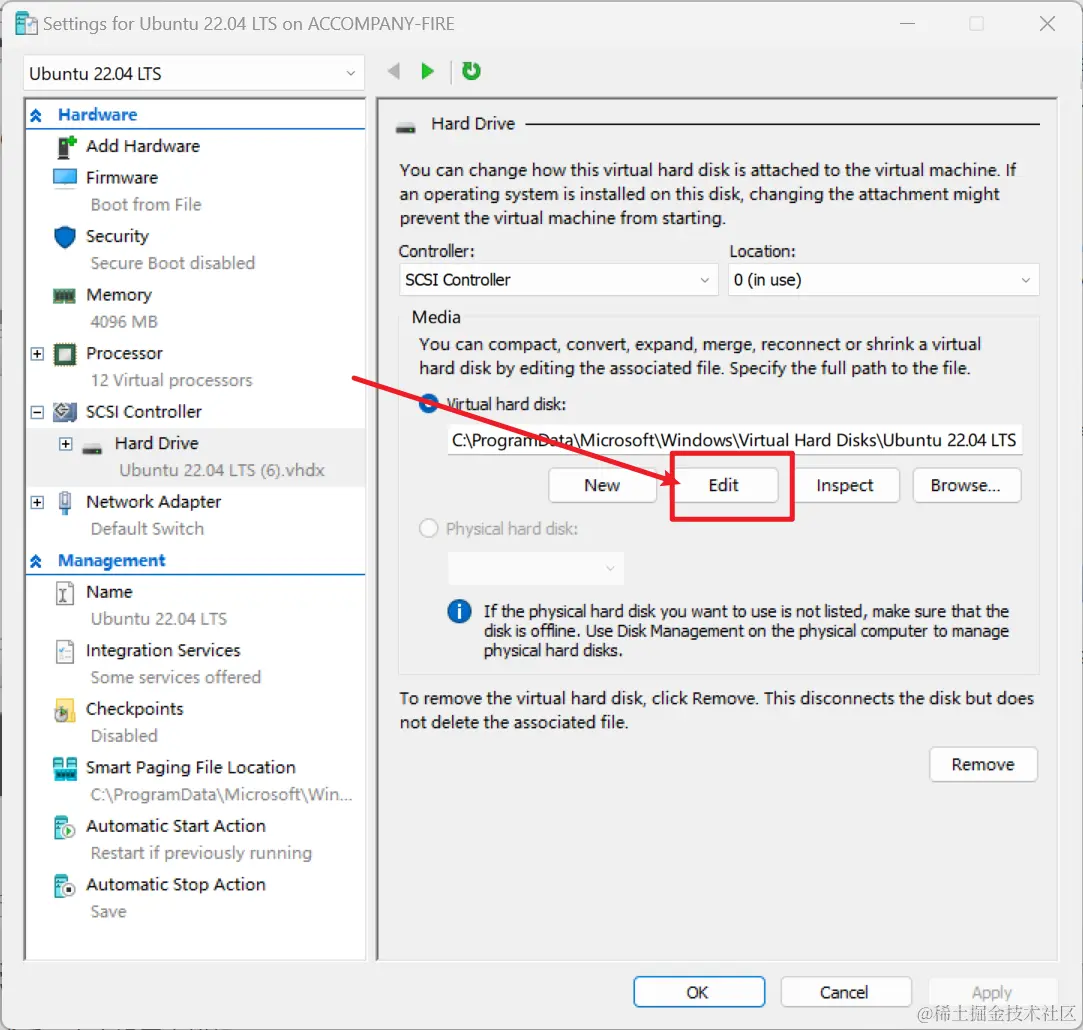
Task: Click the Name tree item label
Action: coord(109,592)
